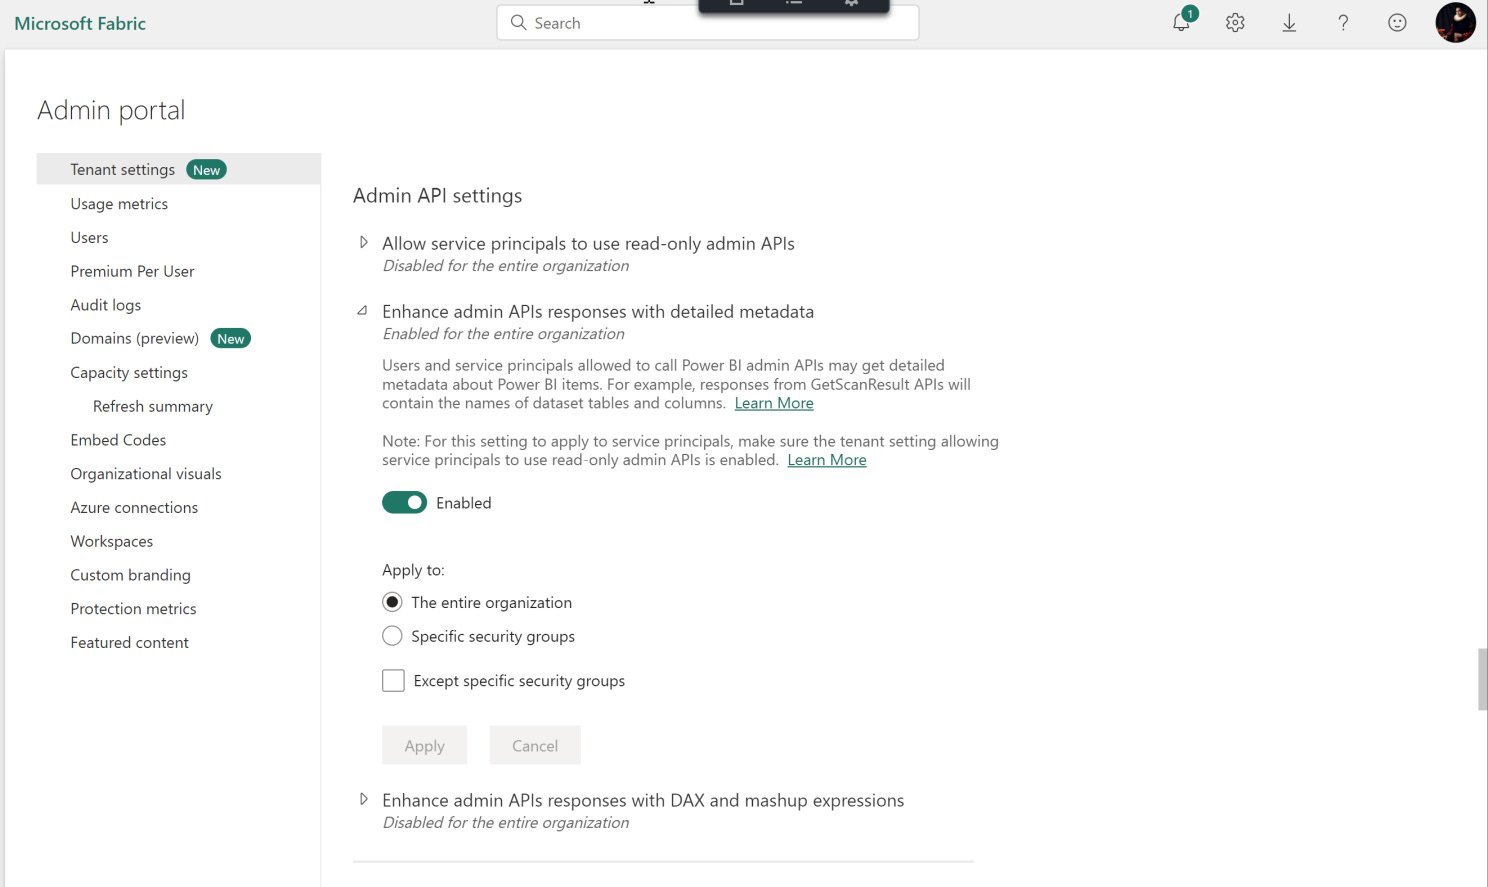Image resolution: width=1488 pixels, height=887 pixels.
Task: Go to Capacity settings
Action: [x=129, y=372]
